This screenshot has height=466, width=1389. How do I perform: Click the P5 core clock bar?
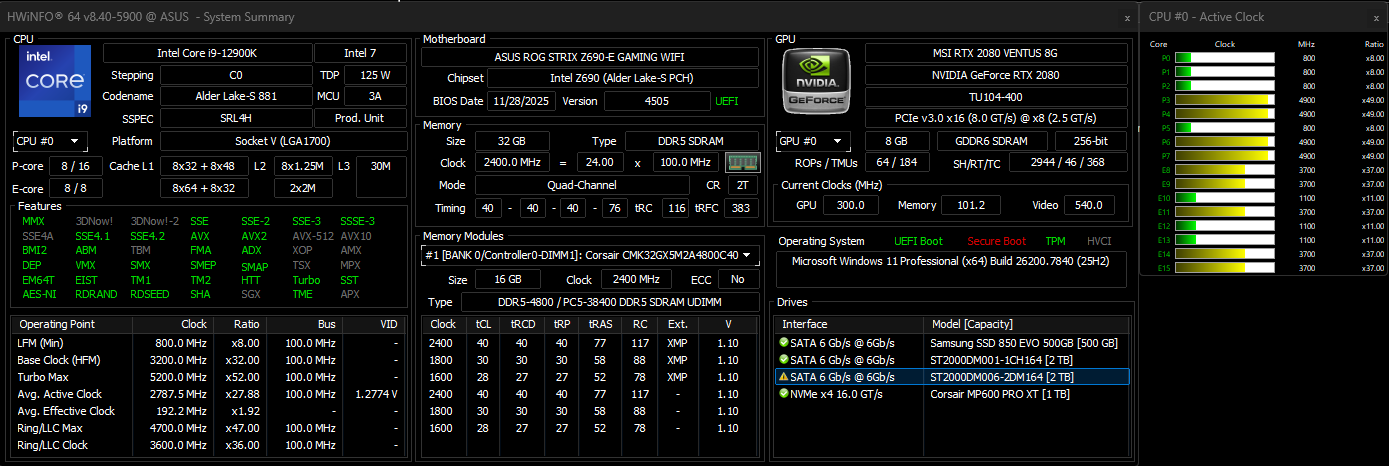point(1224,128)
